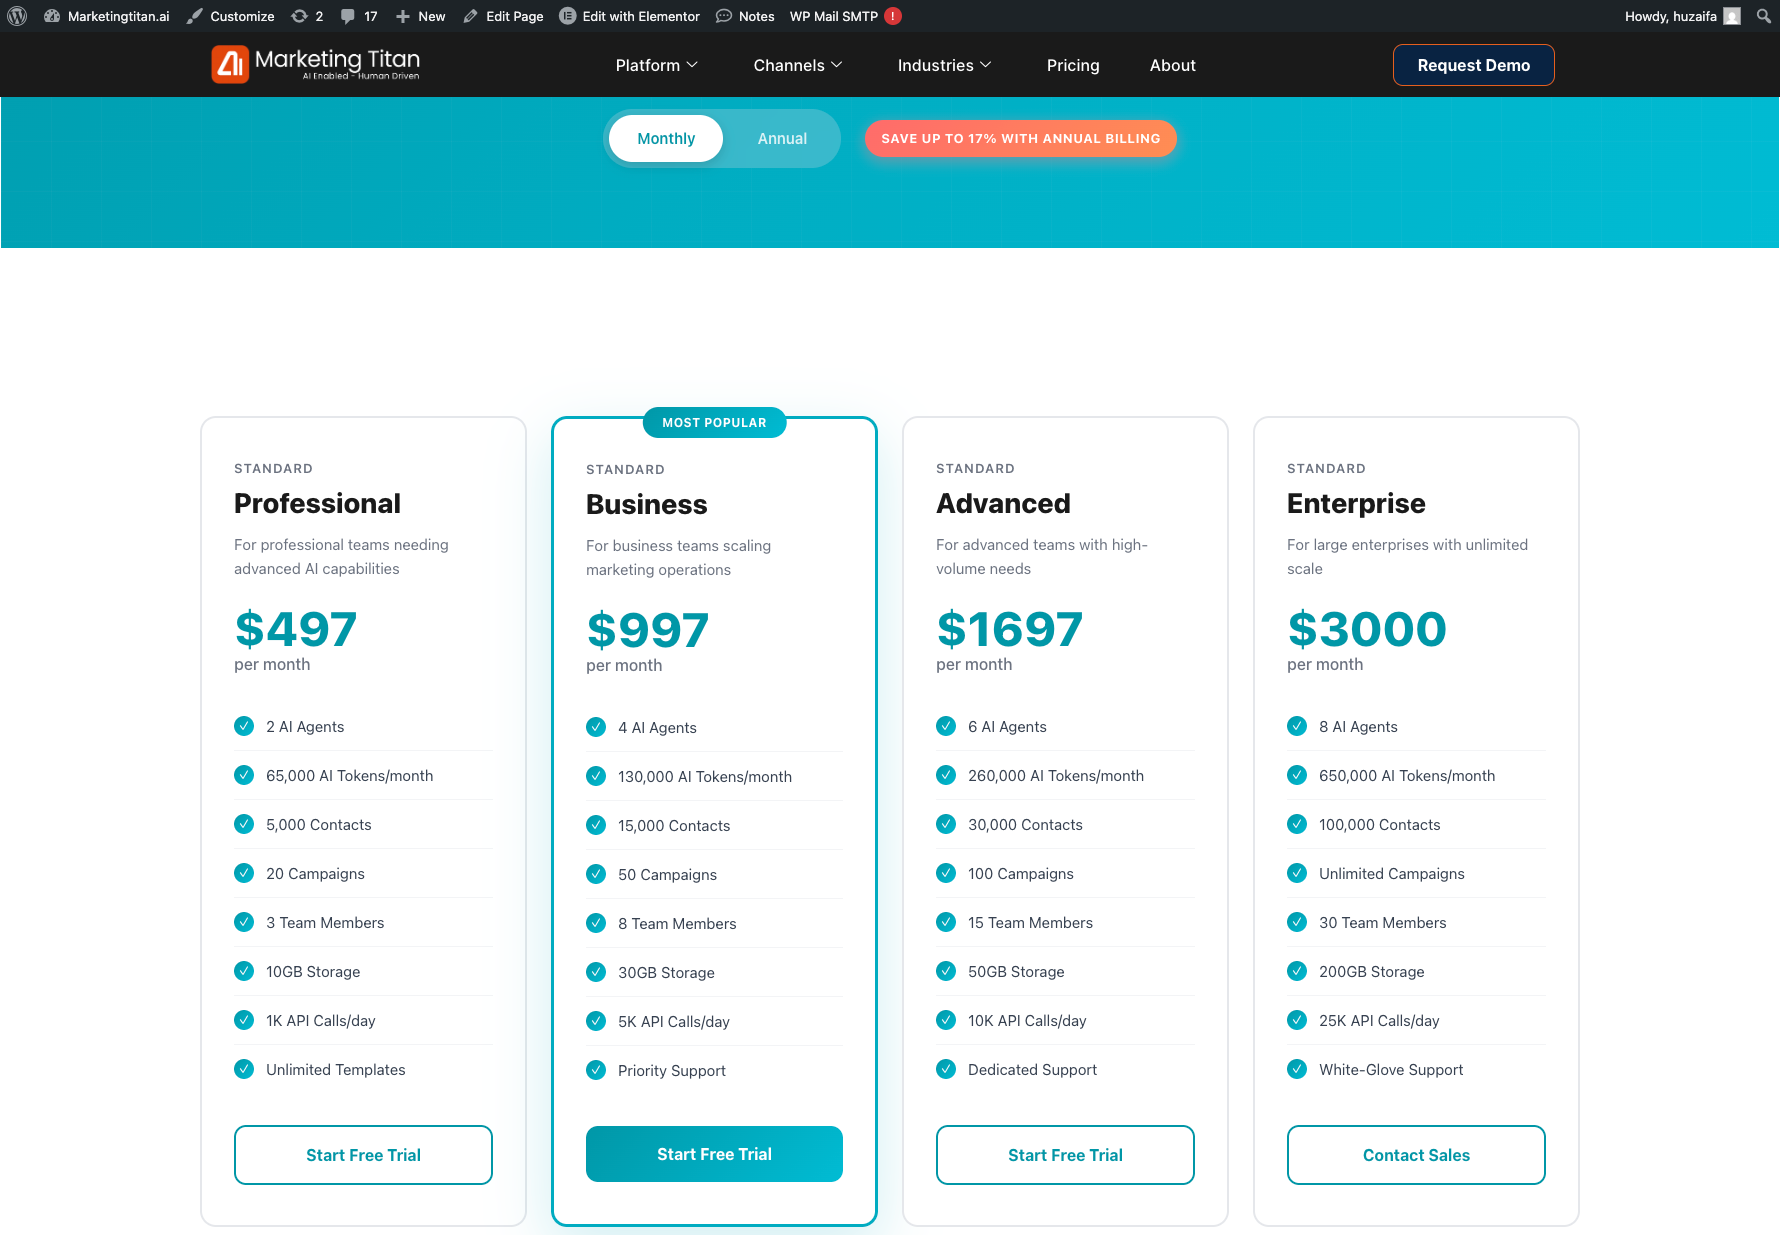Click the annual billing savings badge
Viewport: 1780px width, 1235px height.
(x=1020, y=139)
